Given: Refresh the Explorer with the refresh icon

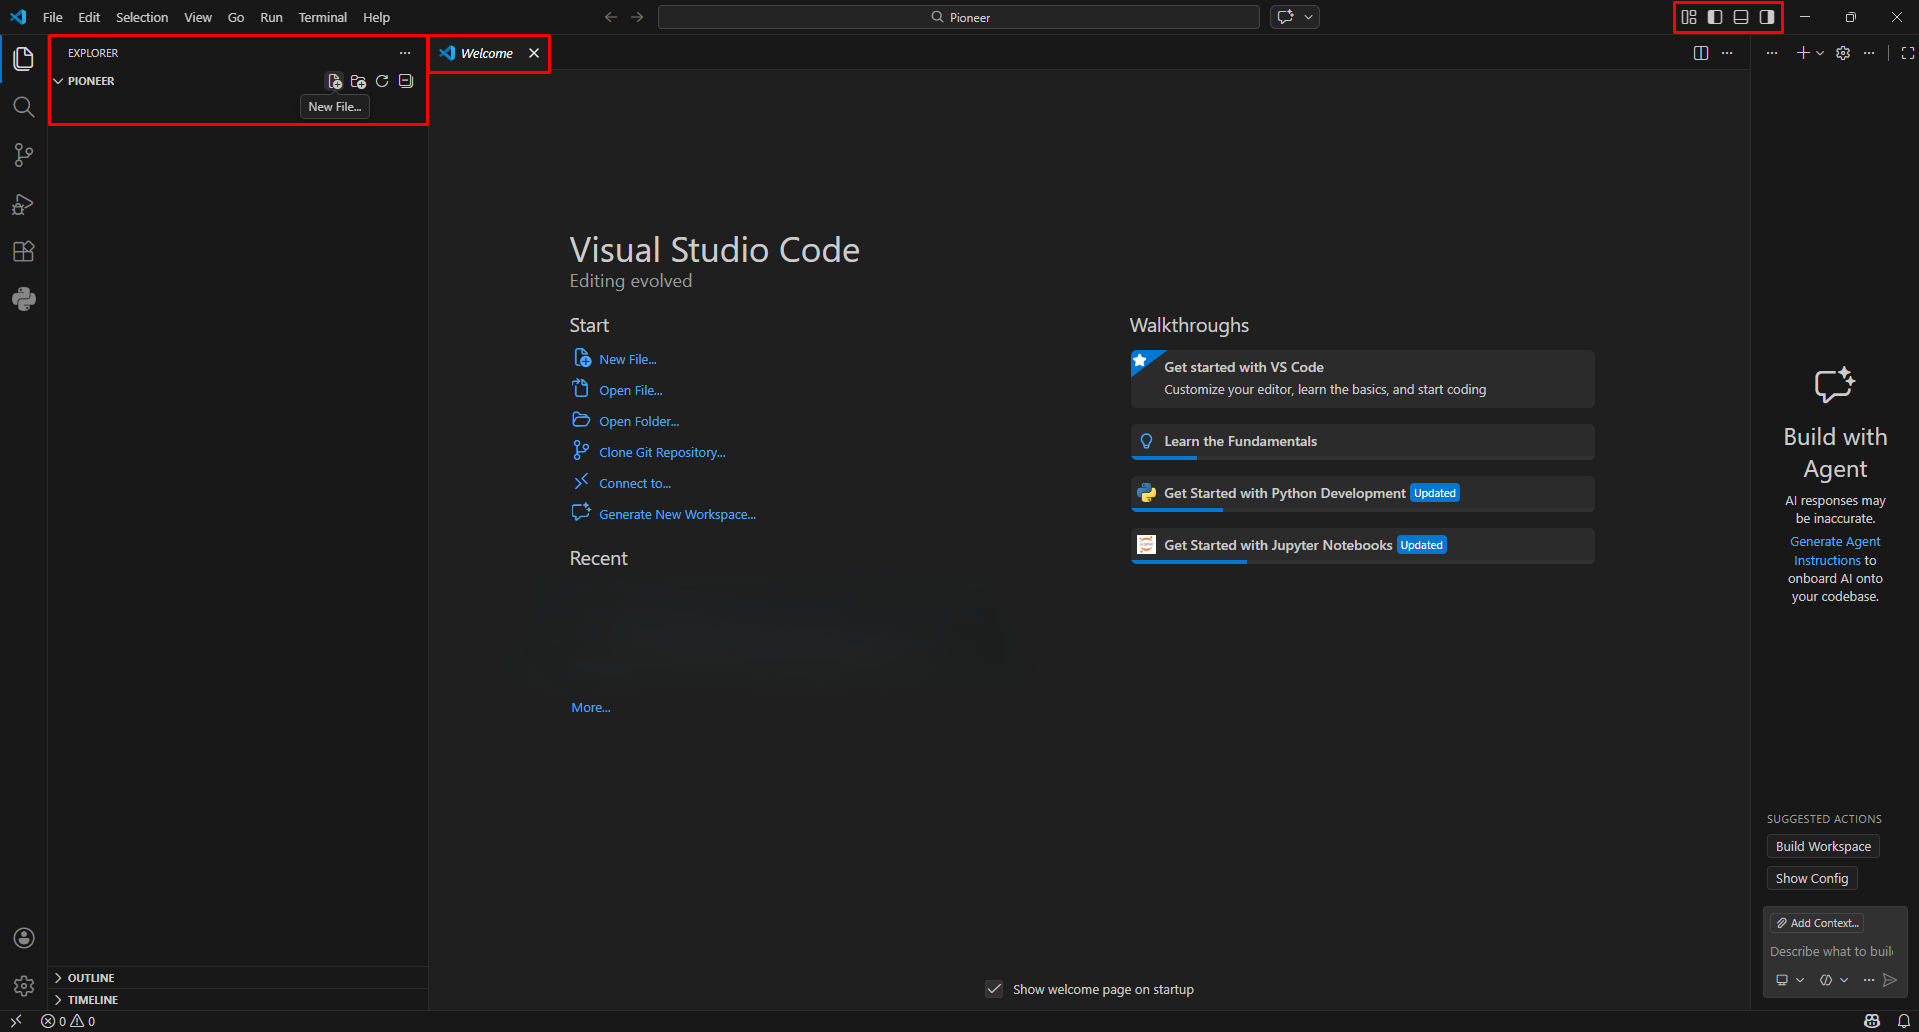Looking at the screenshot, I should point(382,81).
